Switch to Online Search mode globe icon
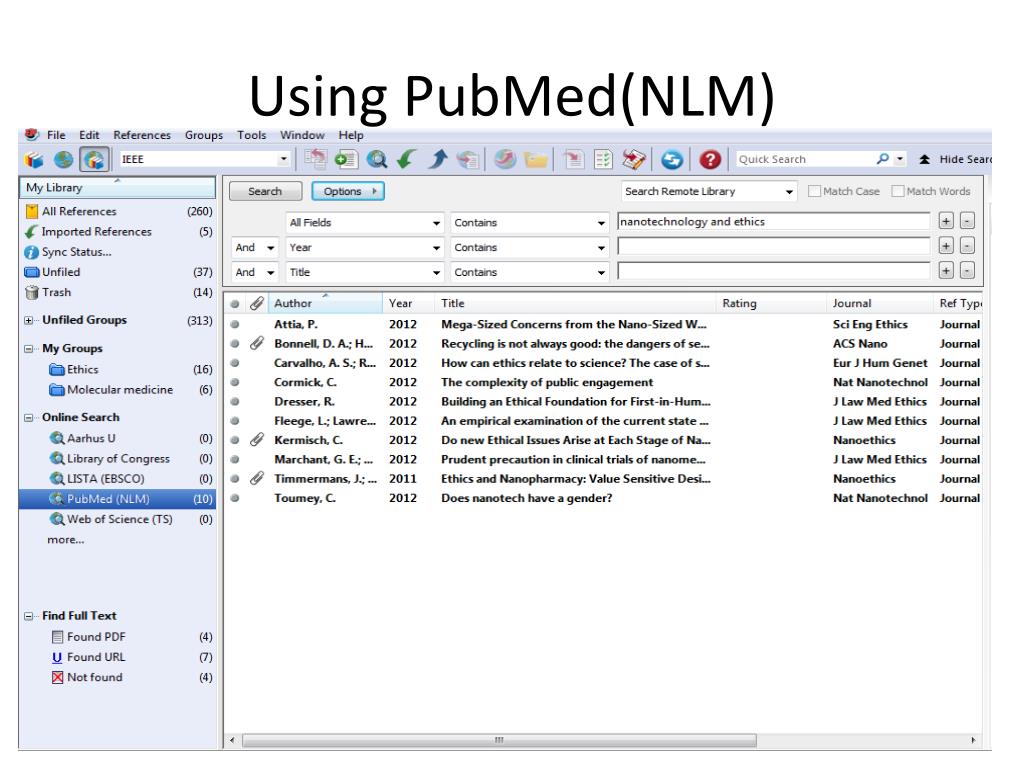 [x=63, y=159]
